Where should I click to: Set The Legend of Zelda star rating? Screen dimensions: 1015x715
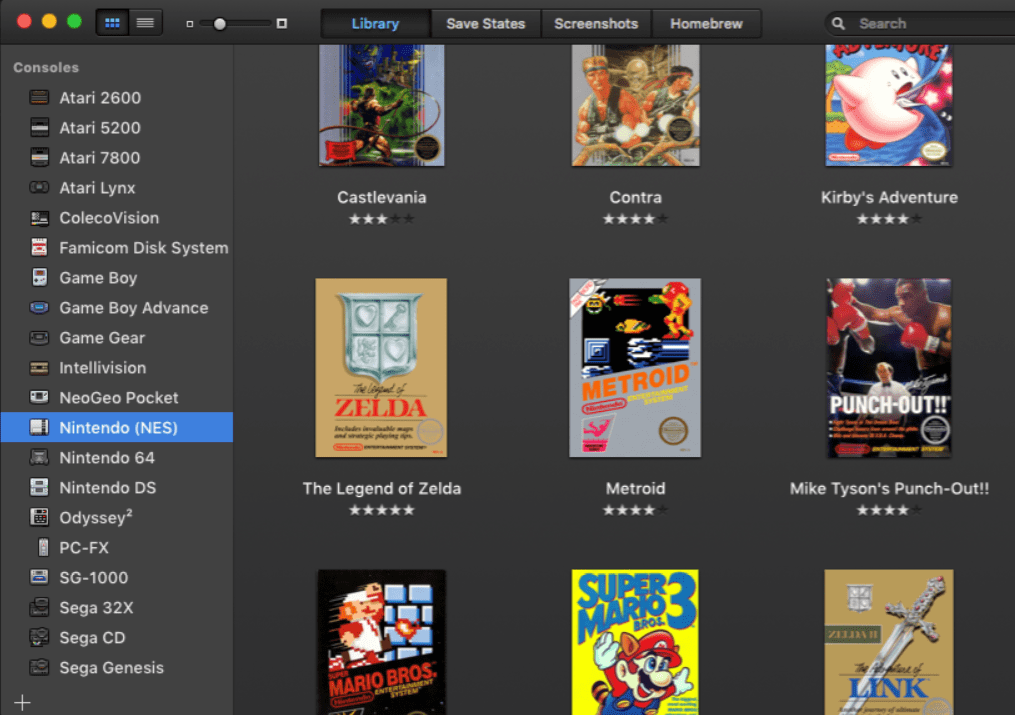[x=382, y=511]
